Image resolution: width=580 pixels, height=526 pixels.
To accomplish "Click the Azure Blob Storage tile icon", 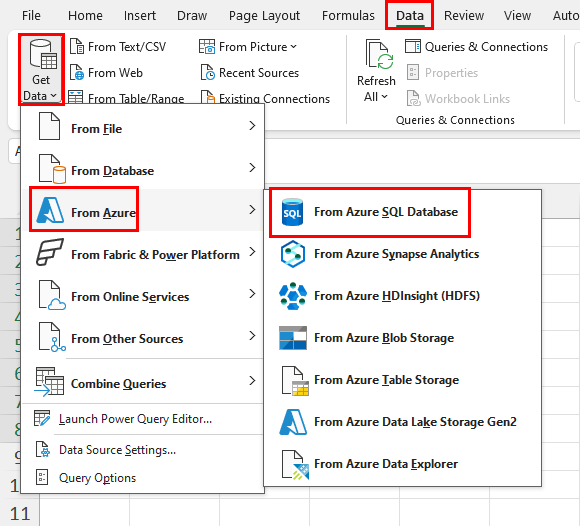I will (x=293, y=338).
